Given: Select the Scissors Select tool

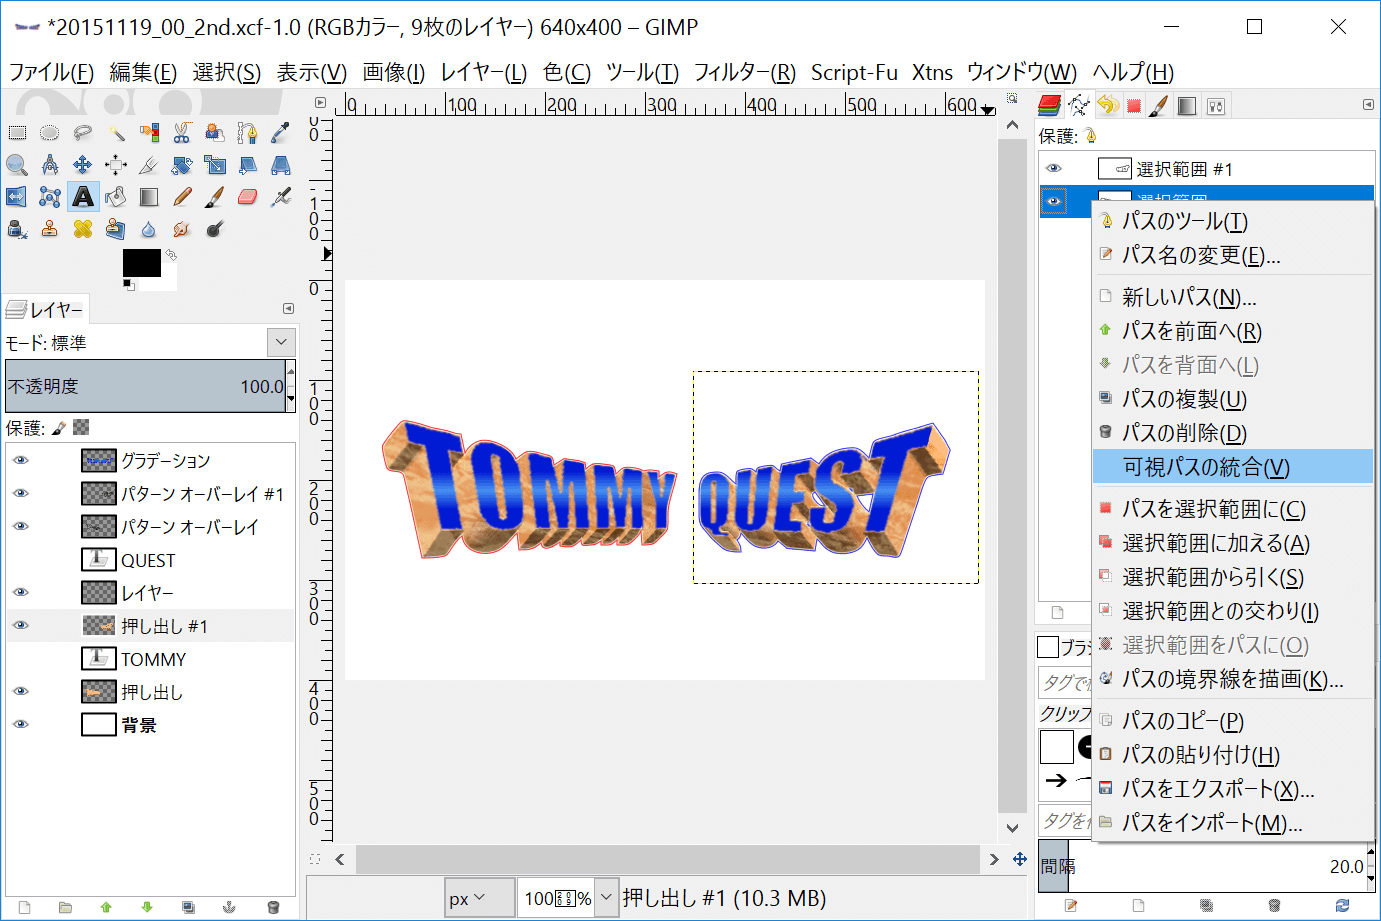Looking at the screenshot, I should click(181, 132).
